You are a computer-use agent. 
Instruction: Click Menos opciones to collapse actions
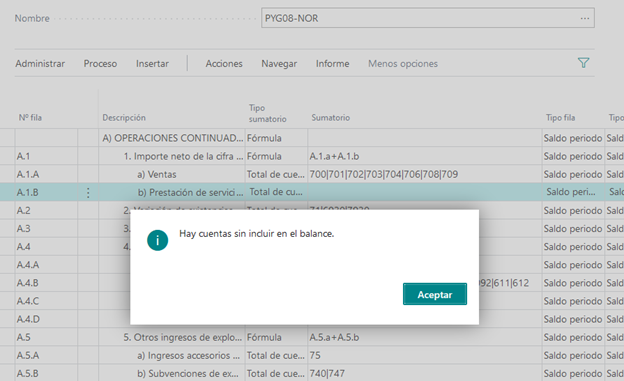click(403, 64)
